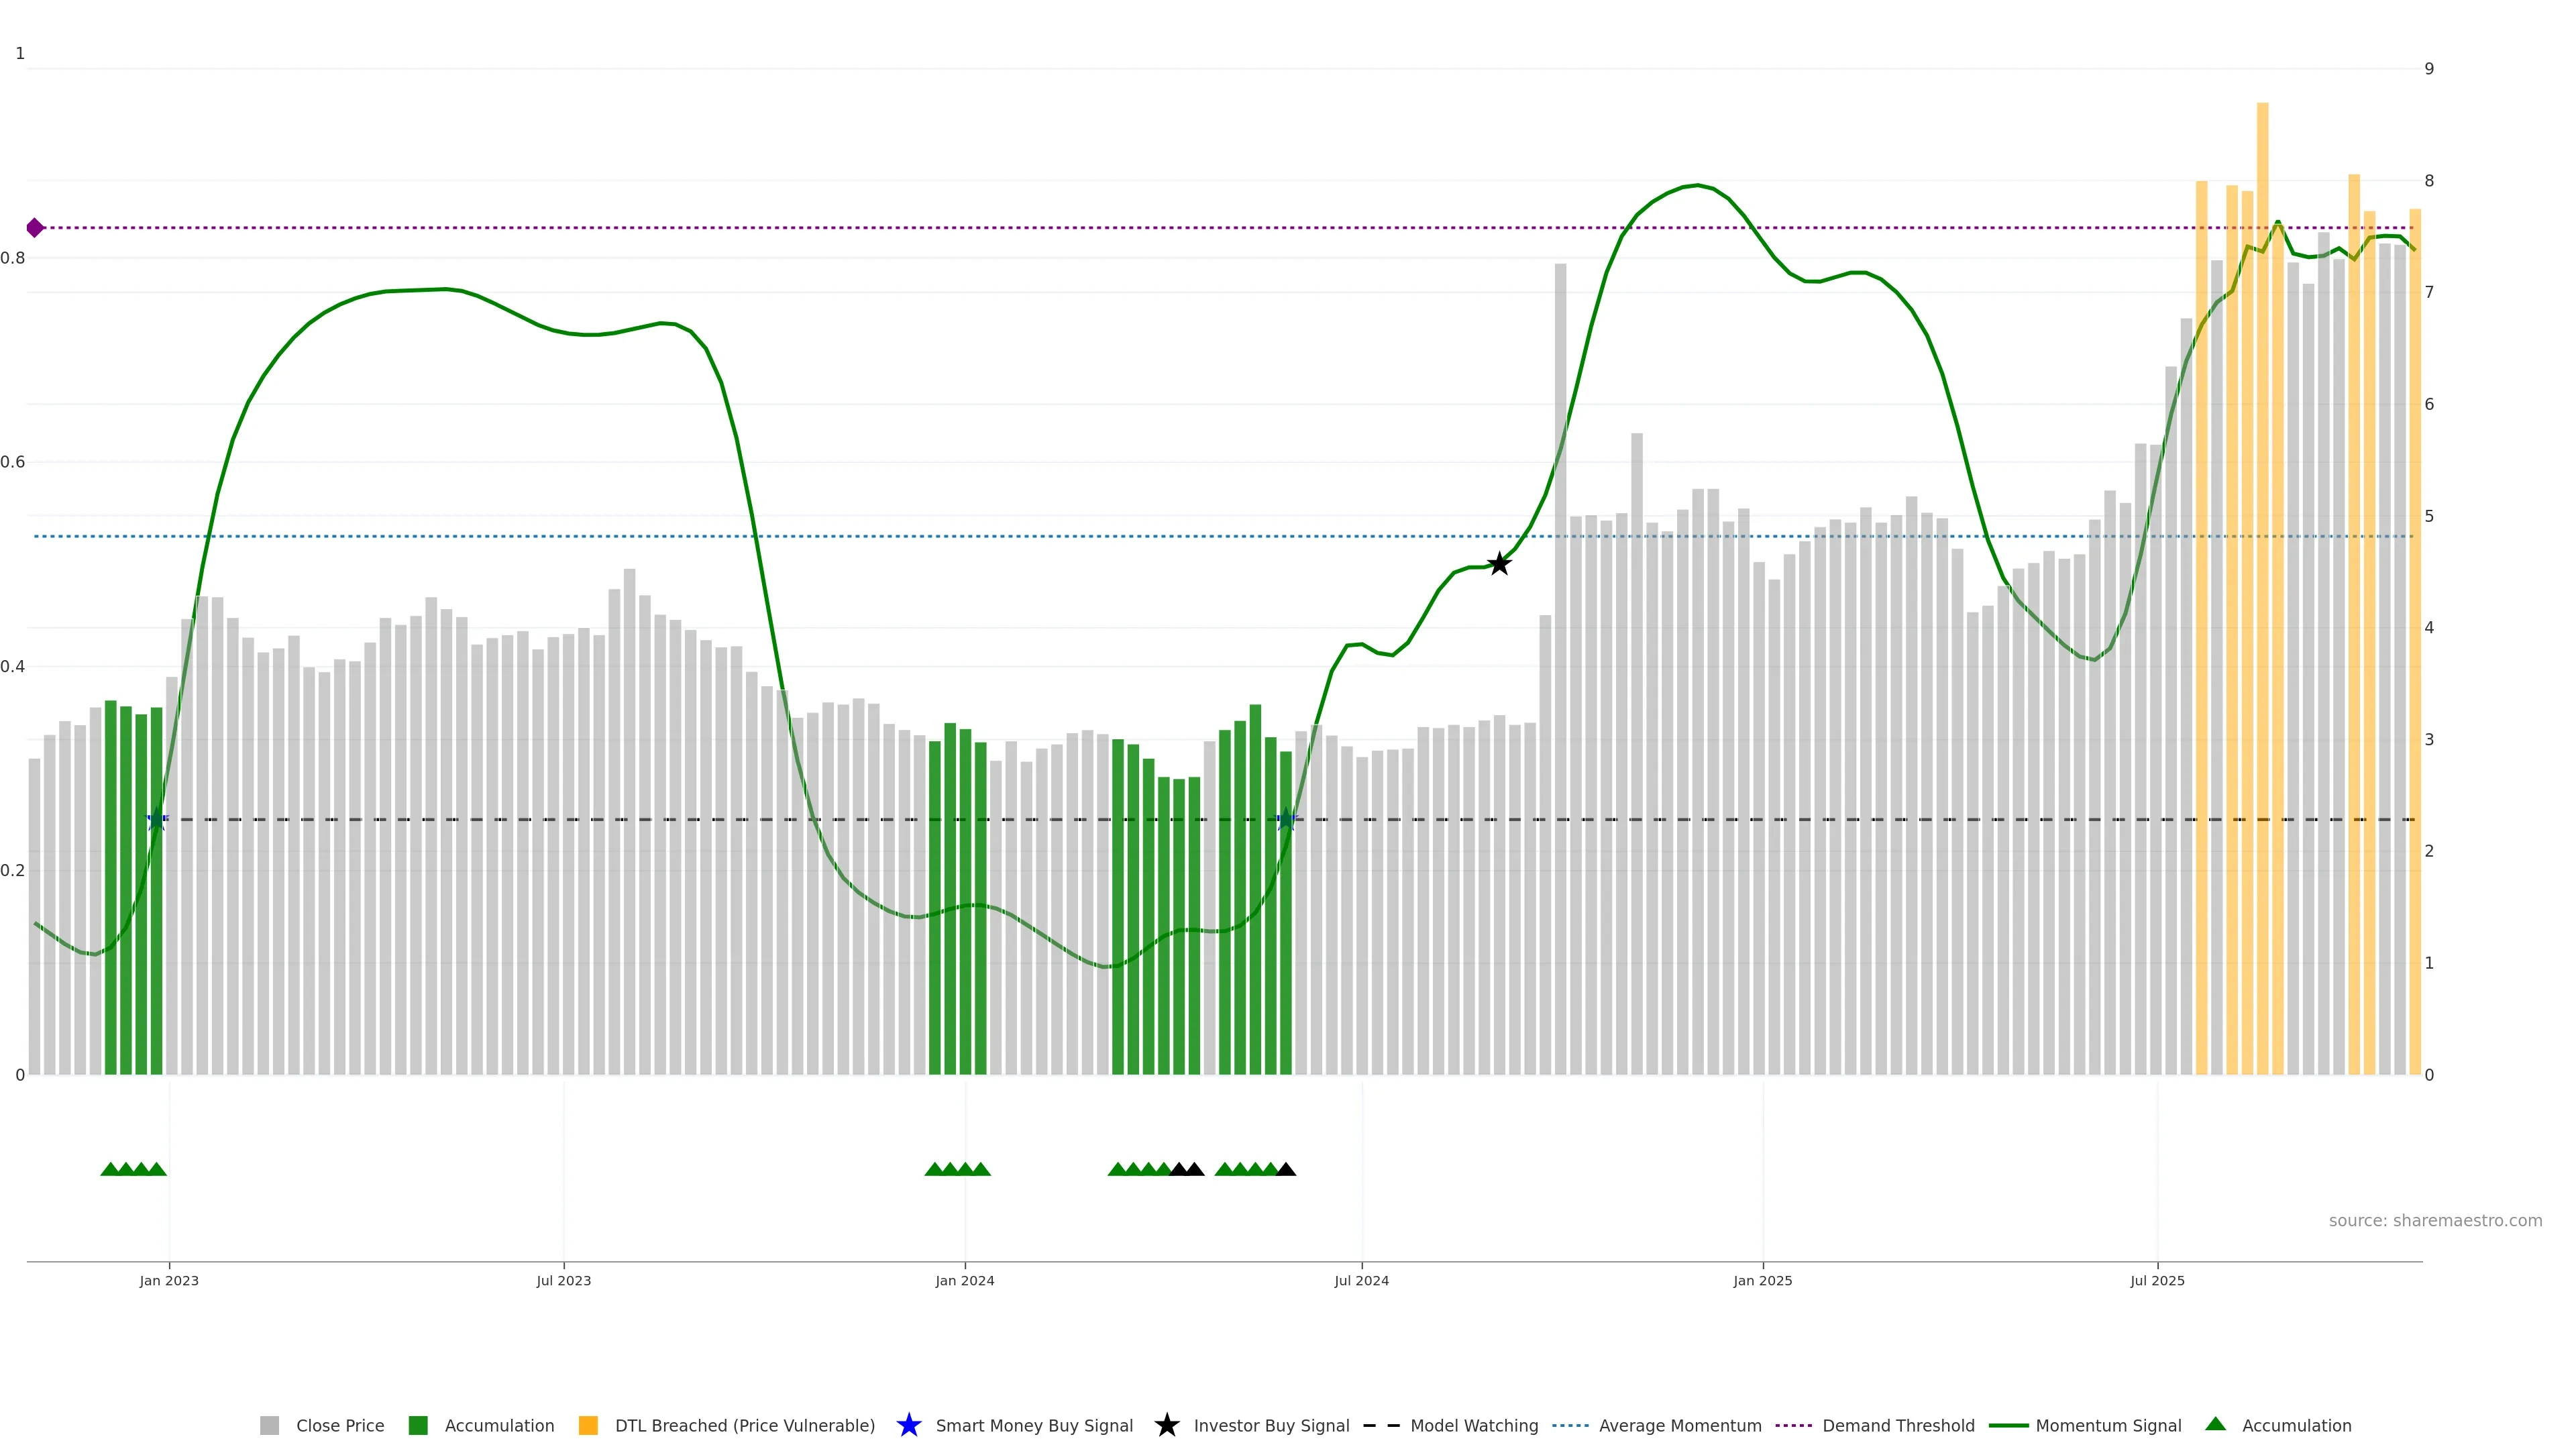Click the blue star before Jul 2024
The width and height of the screenshot is (2576, 1449).
click(1286, 820)
